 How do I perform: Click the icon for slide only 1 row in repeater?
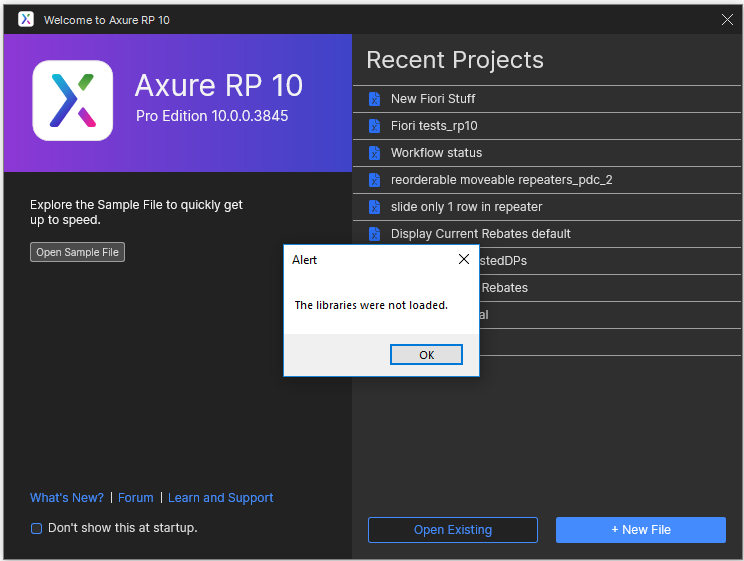click(x=374, y=207)
